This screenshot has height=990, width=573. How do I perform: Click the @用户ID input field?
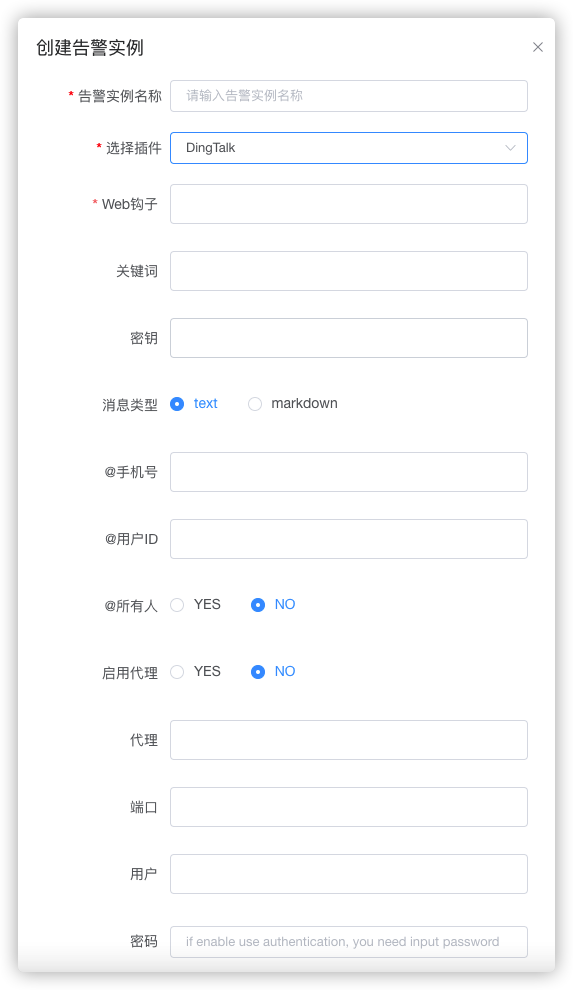[348, 539]
